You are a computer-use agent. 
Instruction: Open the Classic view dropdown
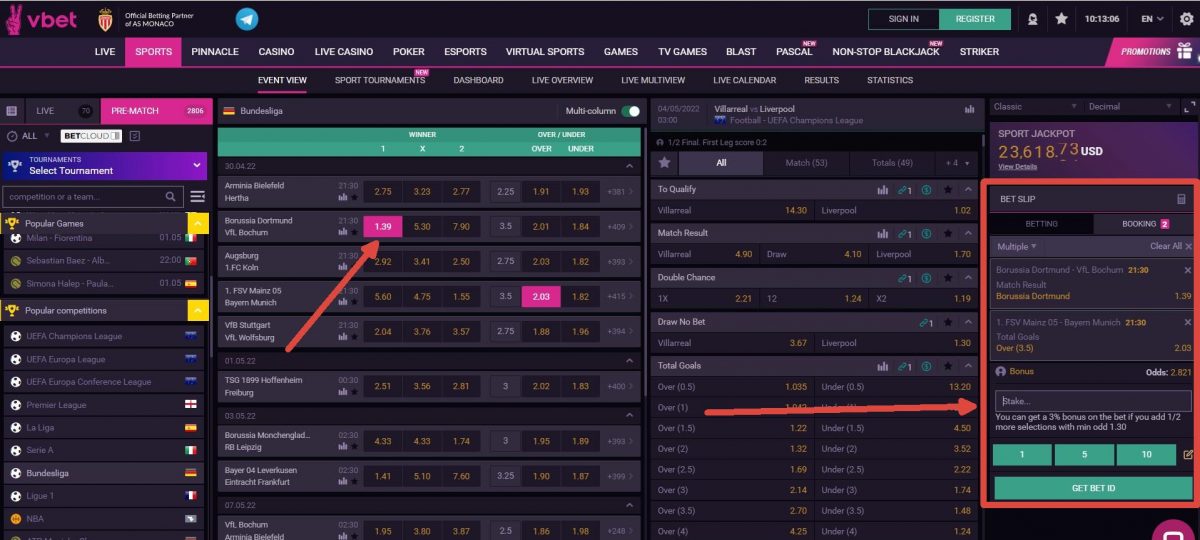pyautogui.click(x=1035, y=106)
